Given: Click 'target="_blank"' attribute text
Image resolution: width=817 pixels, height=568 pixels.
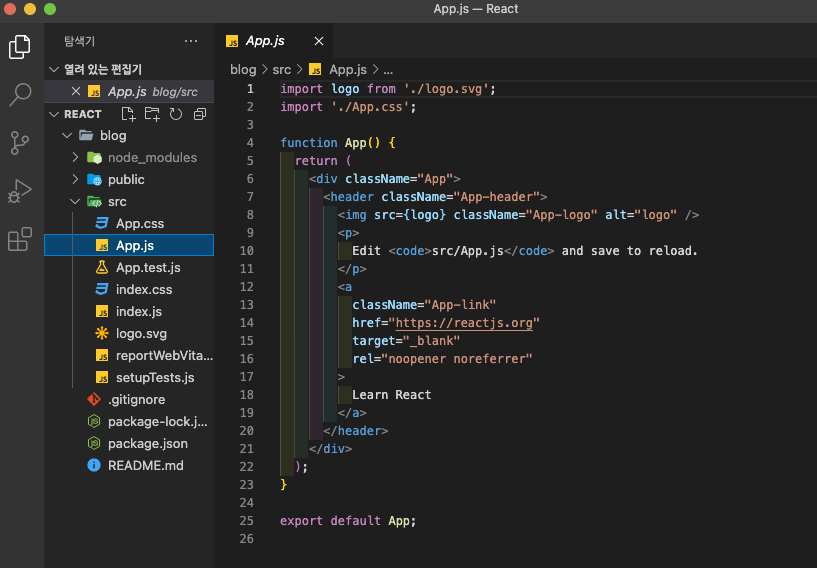Looking at the screenshot, I should click(x=406, y=341).
